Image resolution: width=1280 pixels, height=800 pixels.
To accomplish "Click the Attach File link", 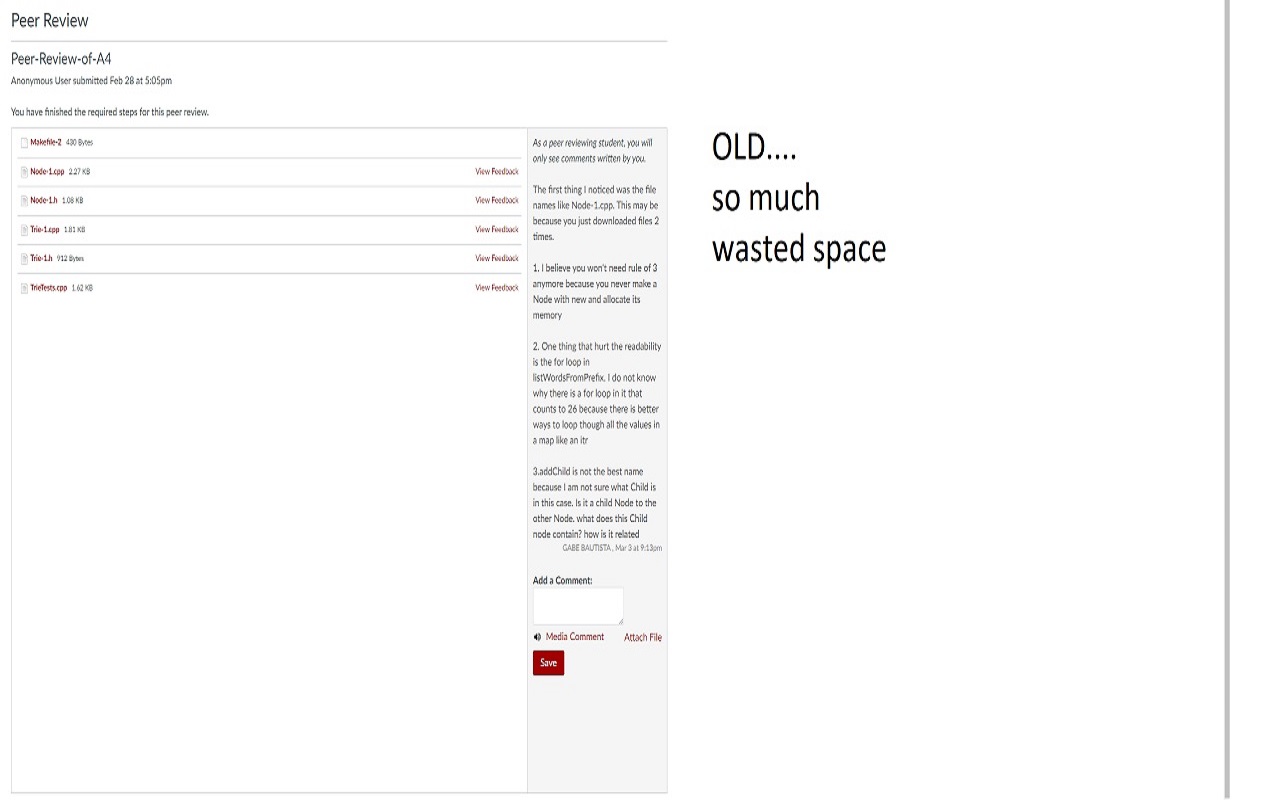I will (x=643, y=637).
